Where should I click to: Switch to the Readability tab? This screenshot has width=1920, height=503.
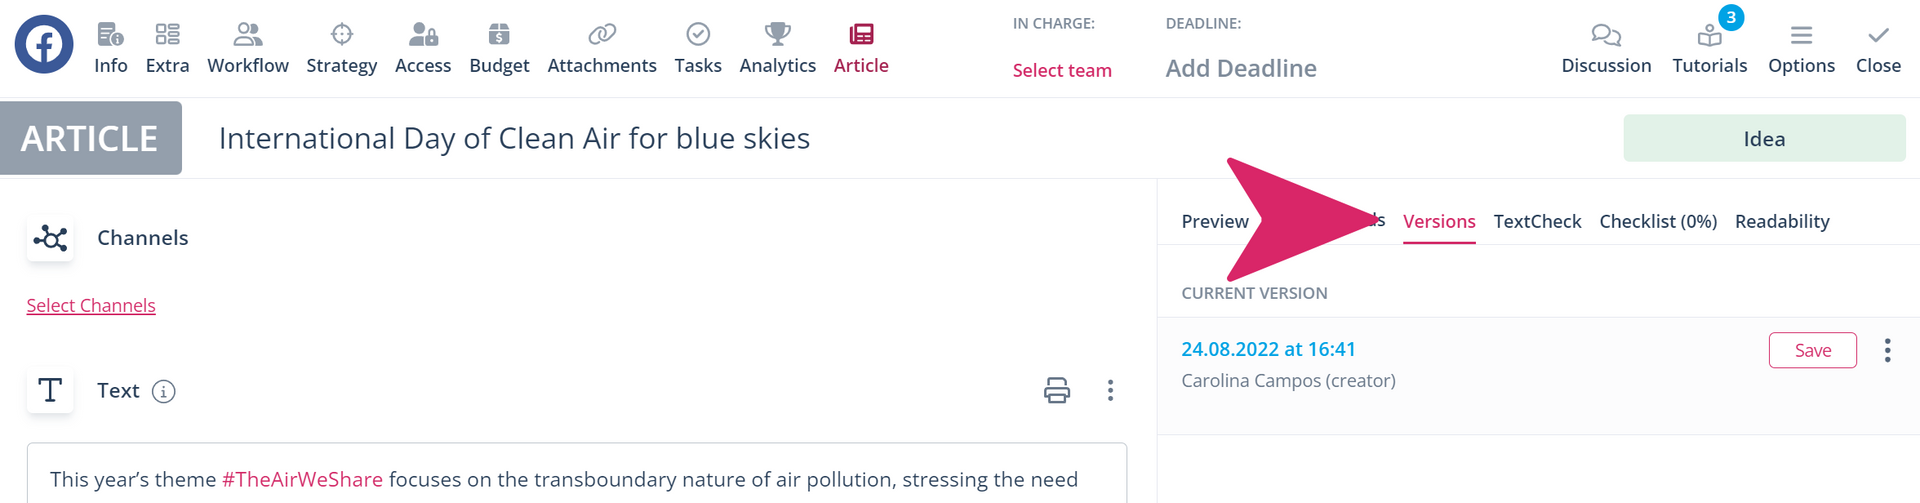(1782, 221)
